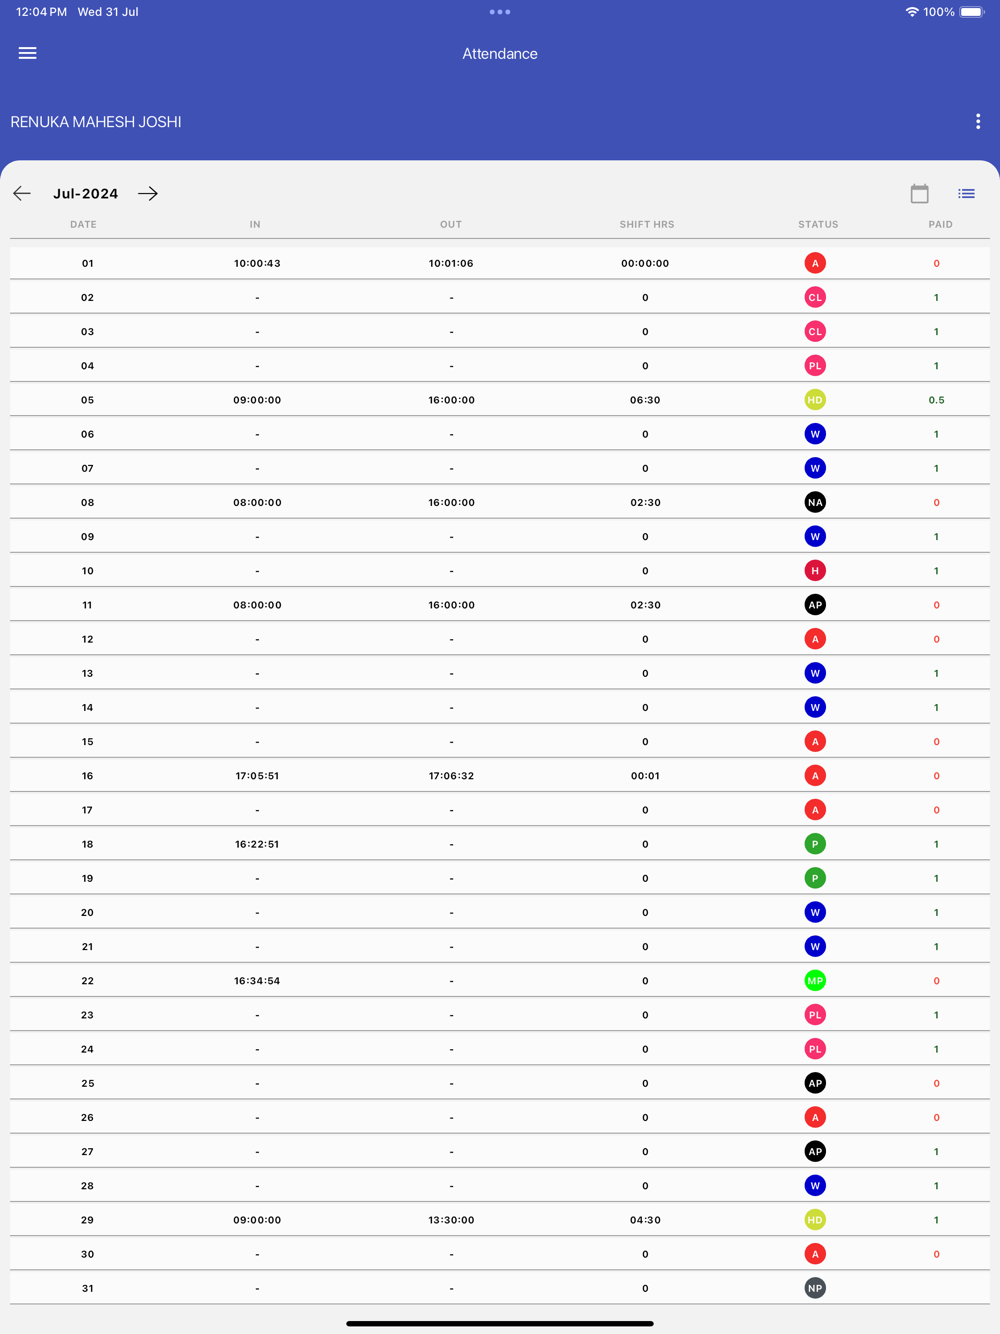Image resolution: width=1000 pixels, height=1334 pixels.
Task: Select in-time 10:00:43 on date 01
Action: (x=257, y=263)
